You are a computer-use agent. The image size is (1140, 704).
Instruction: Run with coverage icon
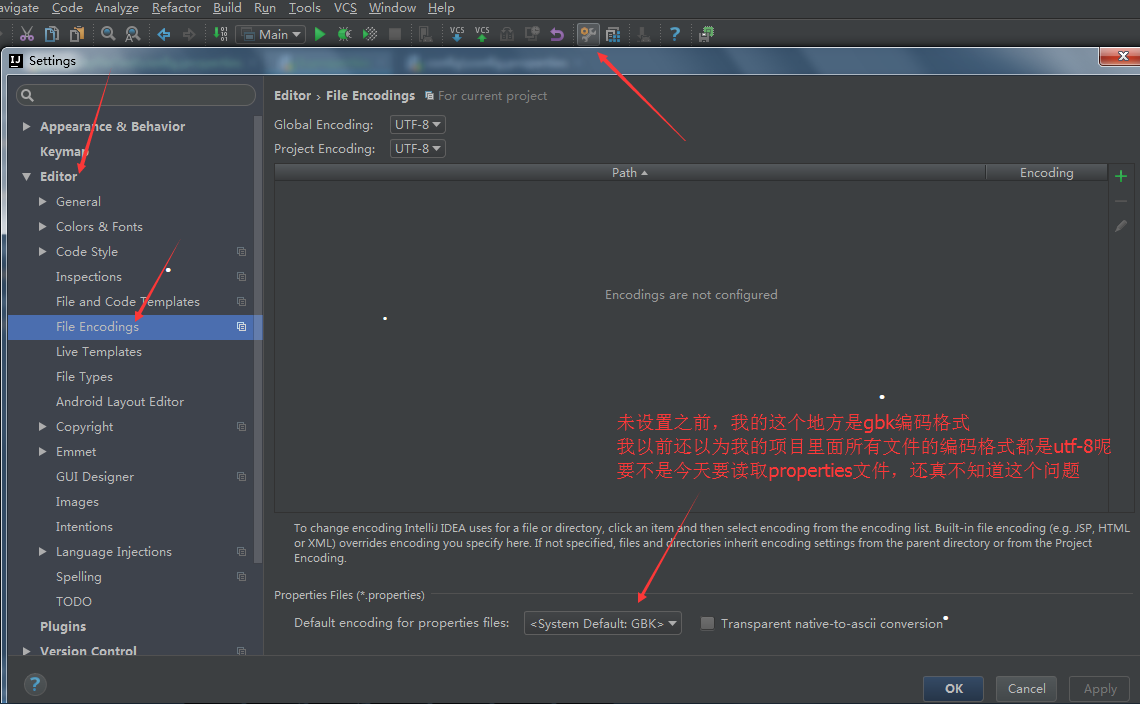click(x=370, y=34)
